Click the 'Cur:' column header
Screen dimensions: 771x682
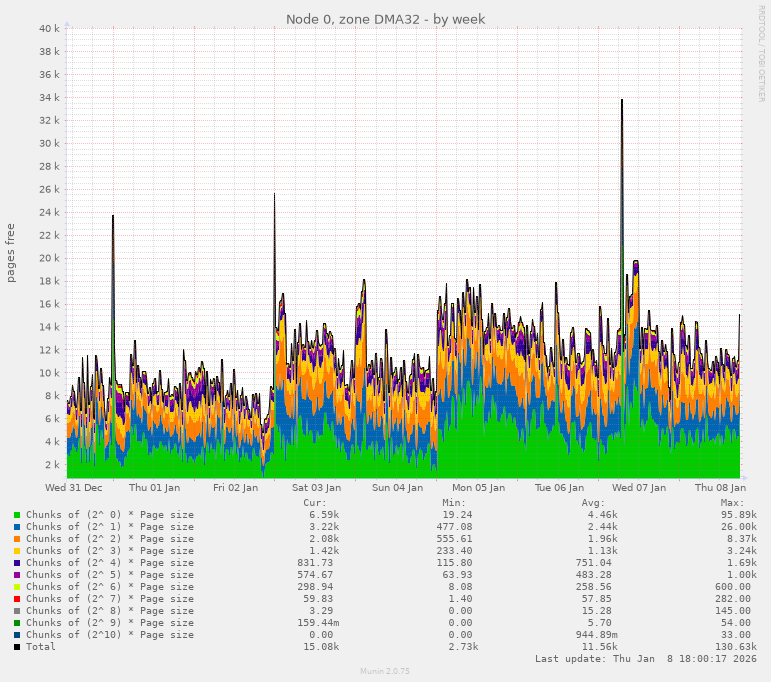[x=315, y=503]
